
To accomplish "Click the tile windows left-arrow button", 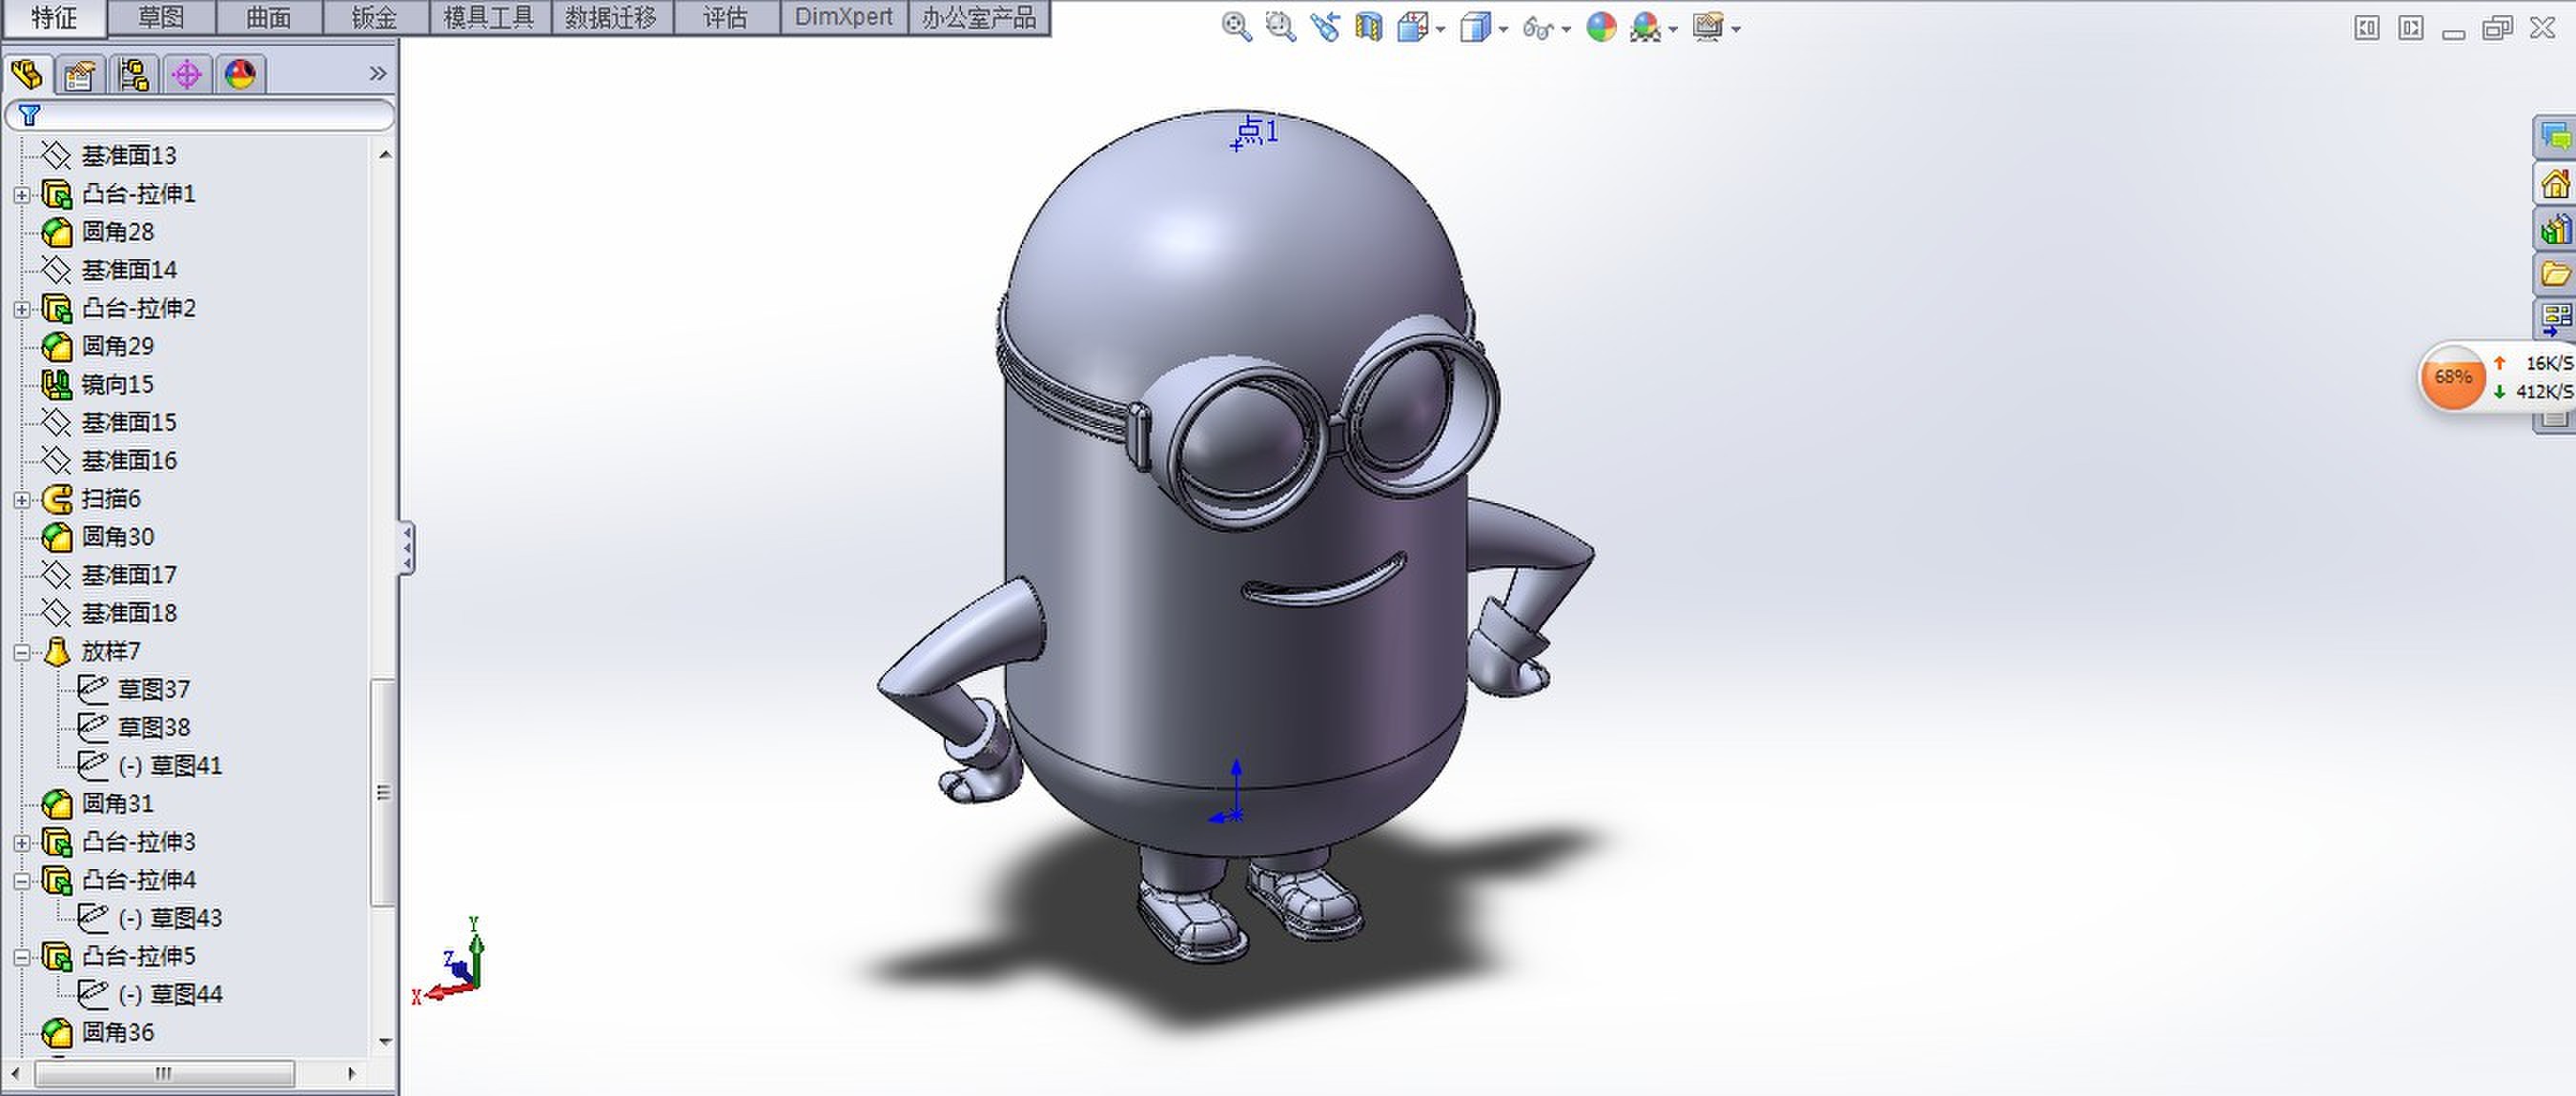I will pos(2367,28).
